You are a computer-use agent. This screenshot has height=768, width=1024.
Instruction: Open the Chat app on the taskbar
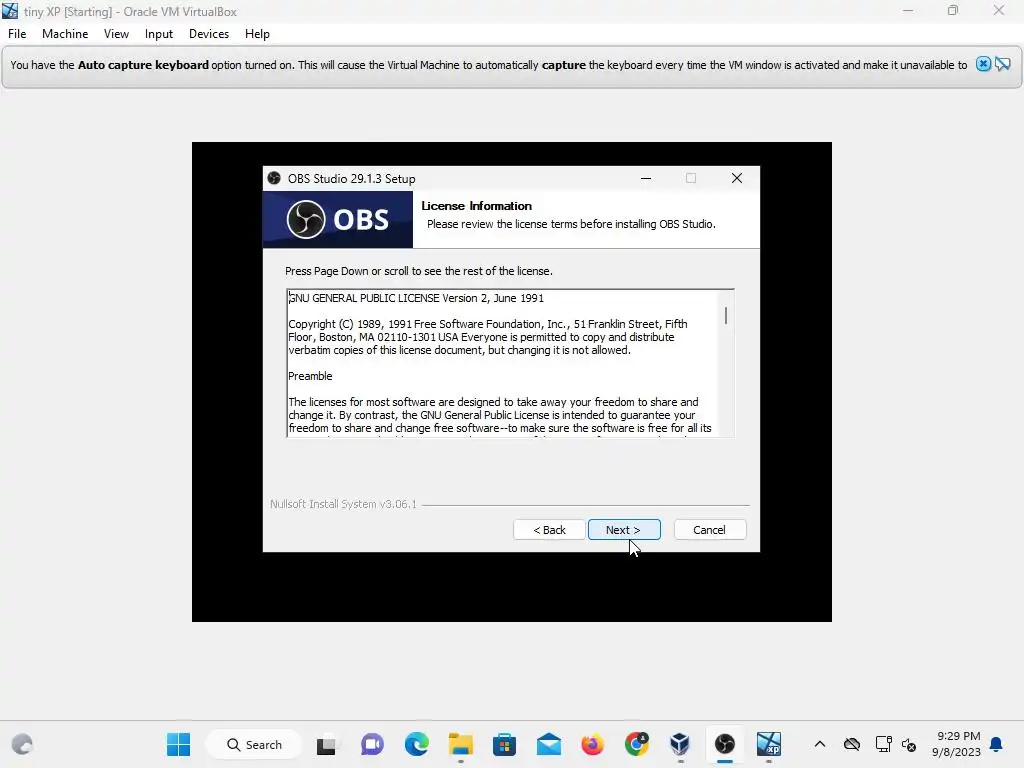tap(372, 744)
